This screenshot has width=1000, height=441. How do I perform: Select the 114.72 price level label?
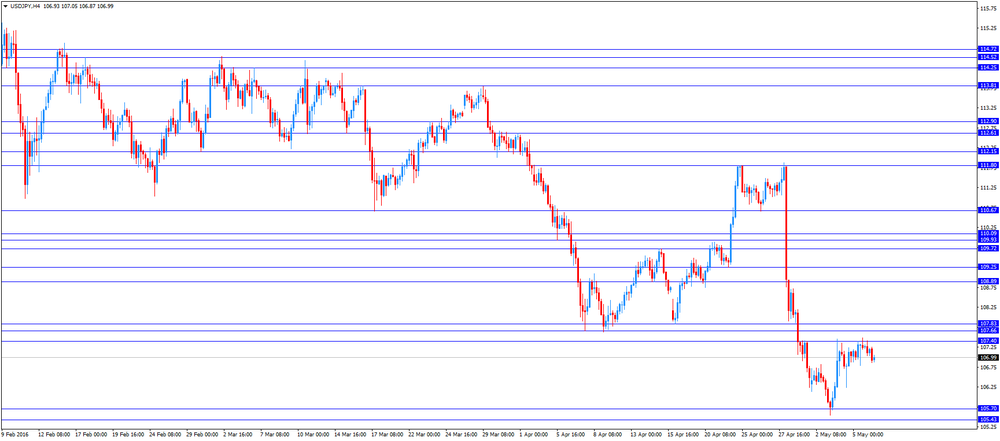988,49
